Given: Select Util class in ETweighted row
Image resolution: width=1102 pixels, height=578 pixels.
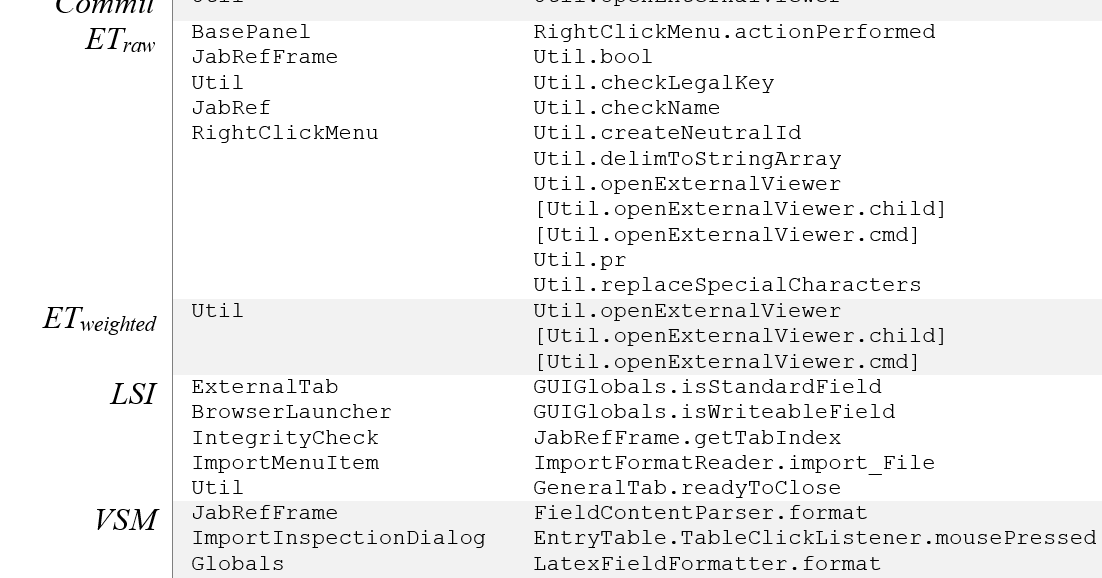Looking at the screenshot, I should click(217, 311).
